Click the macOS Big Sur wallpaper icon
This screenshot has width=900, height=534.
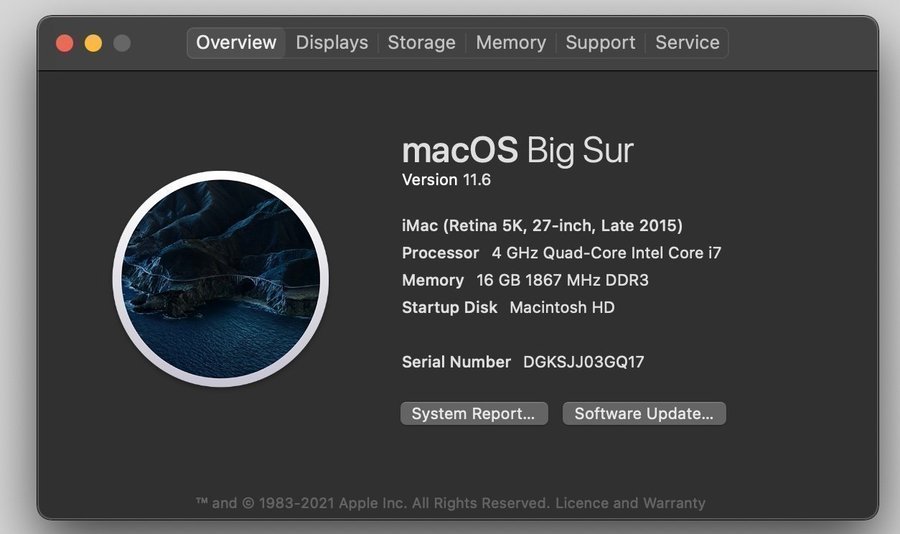[220, 278]
